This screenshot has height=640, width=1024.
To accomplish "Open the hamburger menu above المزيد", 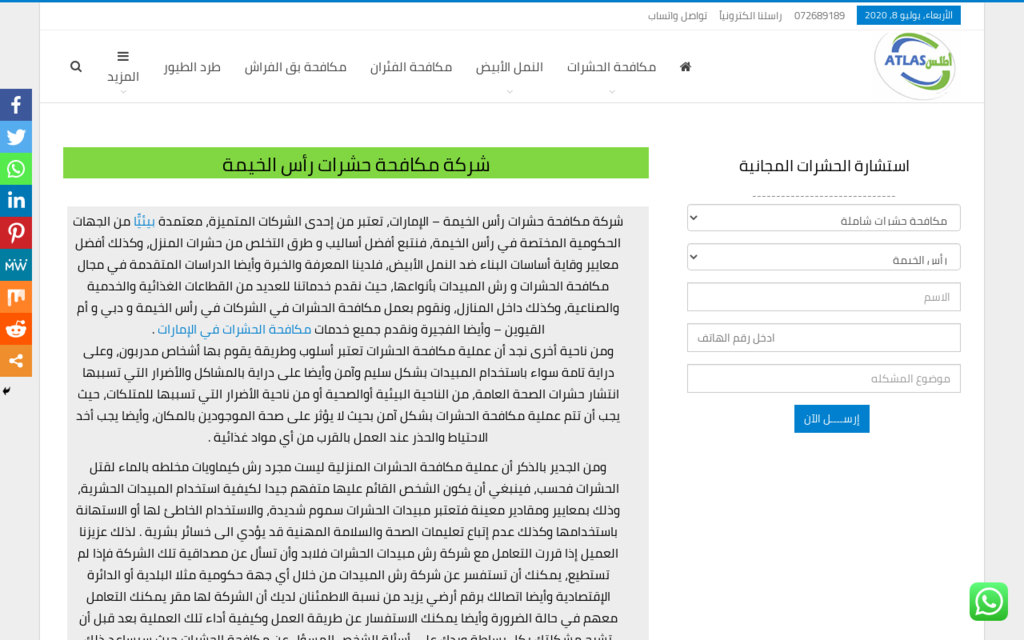I will click(x=123, y=56).
